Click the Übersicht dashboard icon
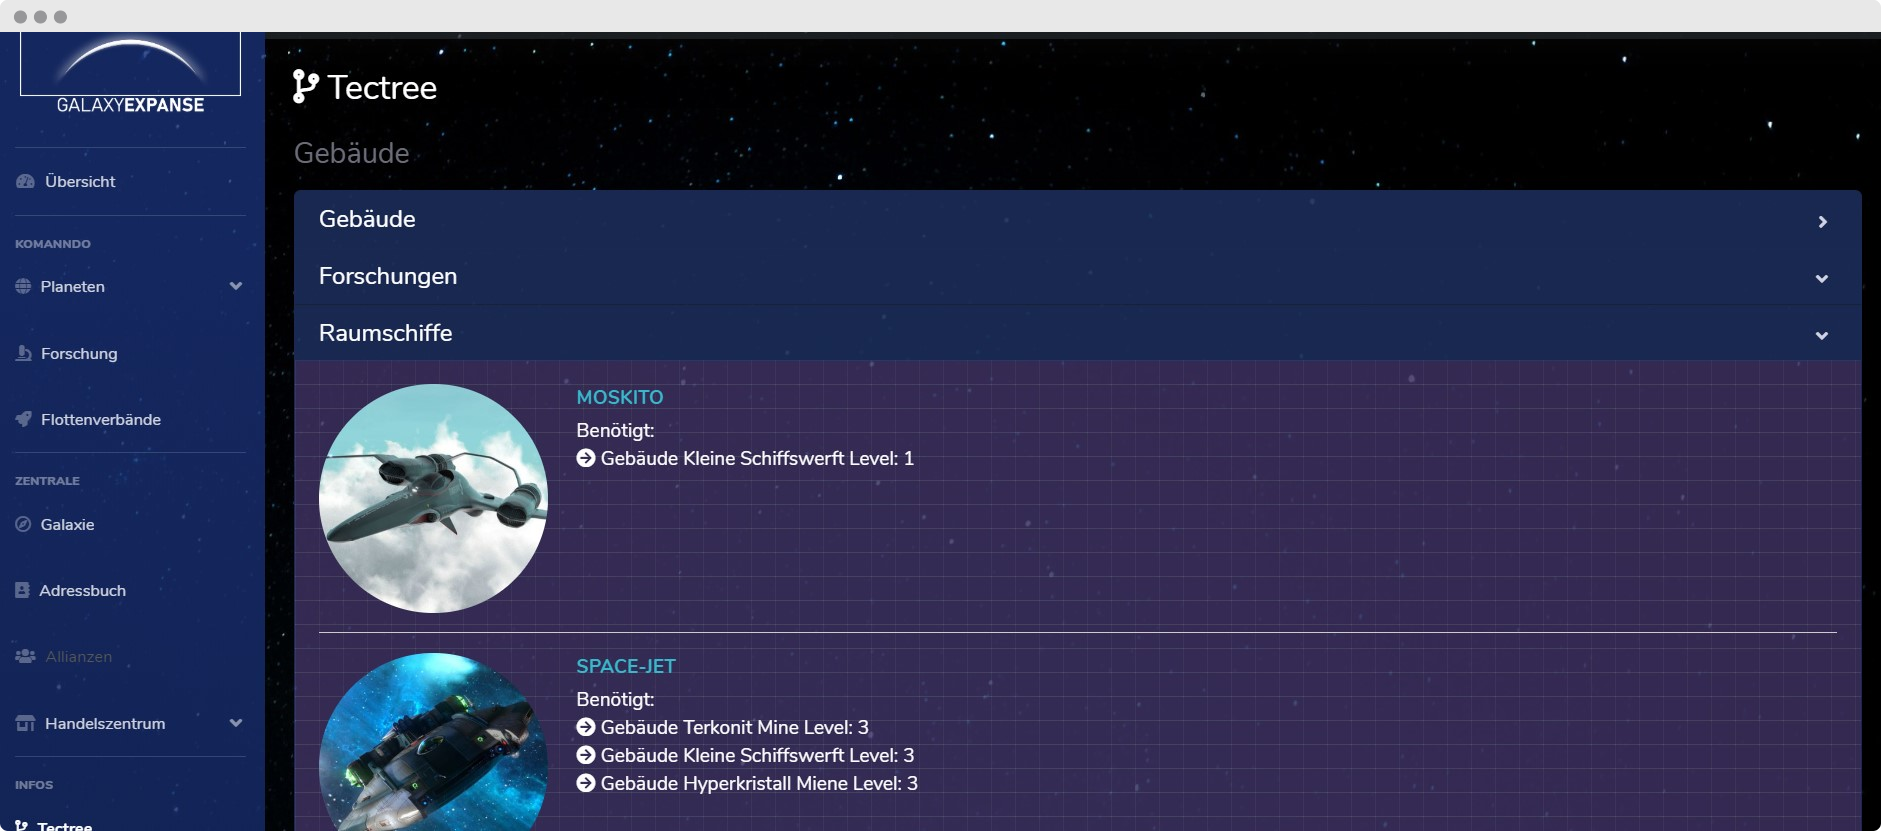The width and height of the screenshot is (1881, 831). point(25,181)
